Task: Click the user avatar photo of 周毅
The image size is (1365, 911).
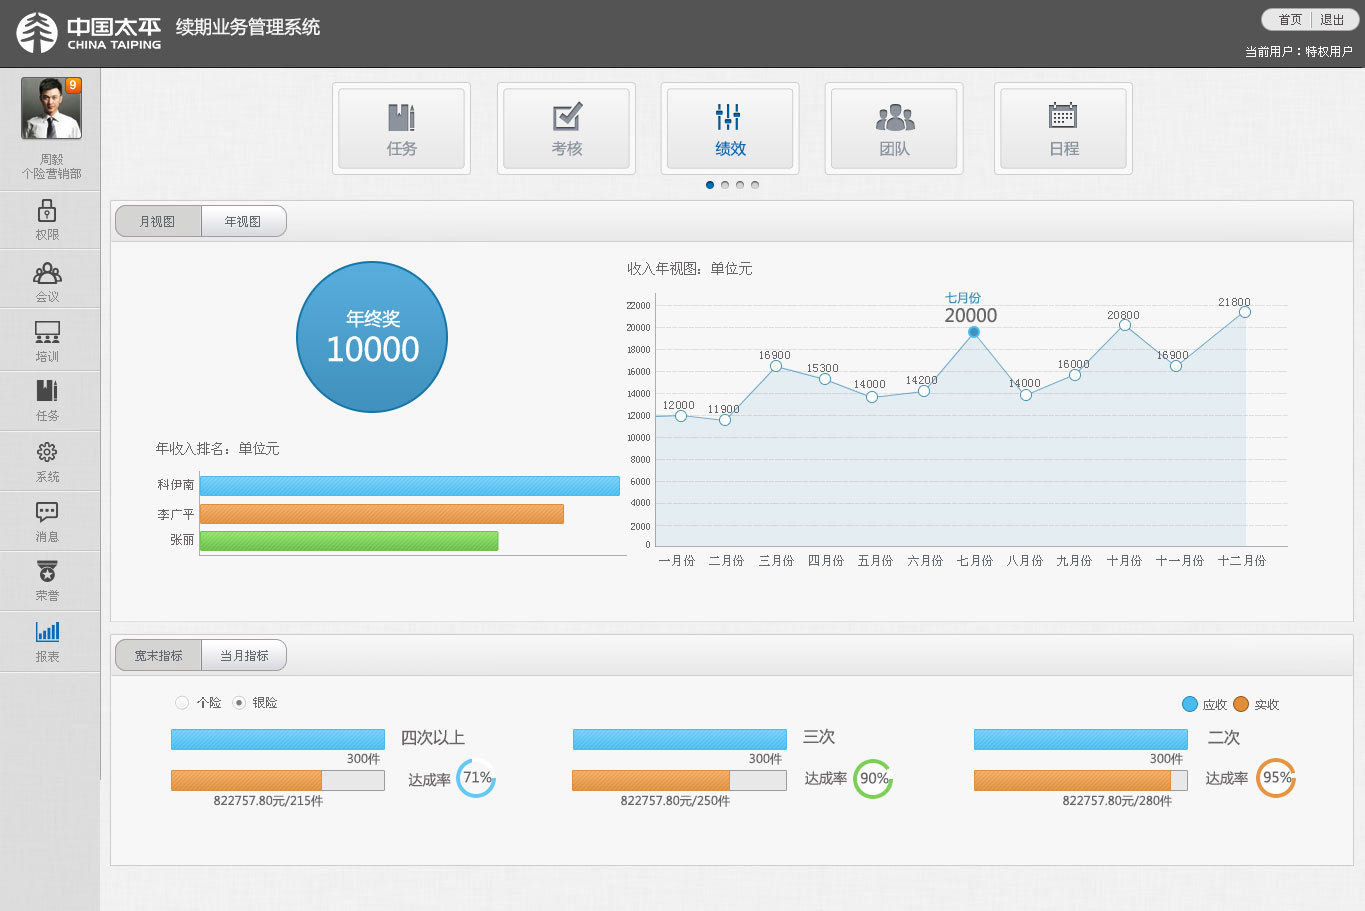Action: [x=51, y=108]
